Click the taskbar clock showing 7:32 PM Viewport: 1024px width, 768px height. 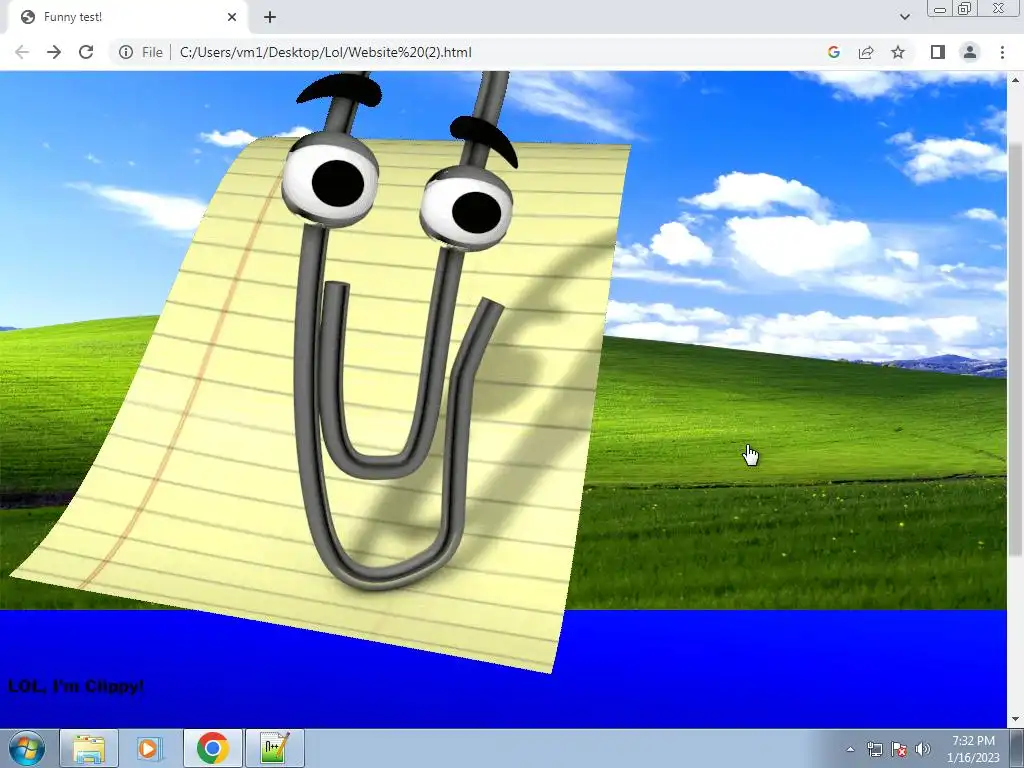tap(973, 749)
